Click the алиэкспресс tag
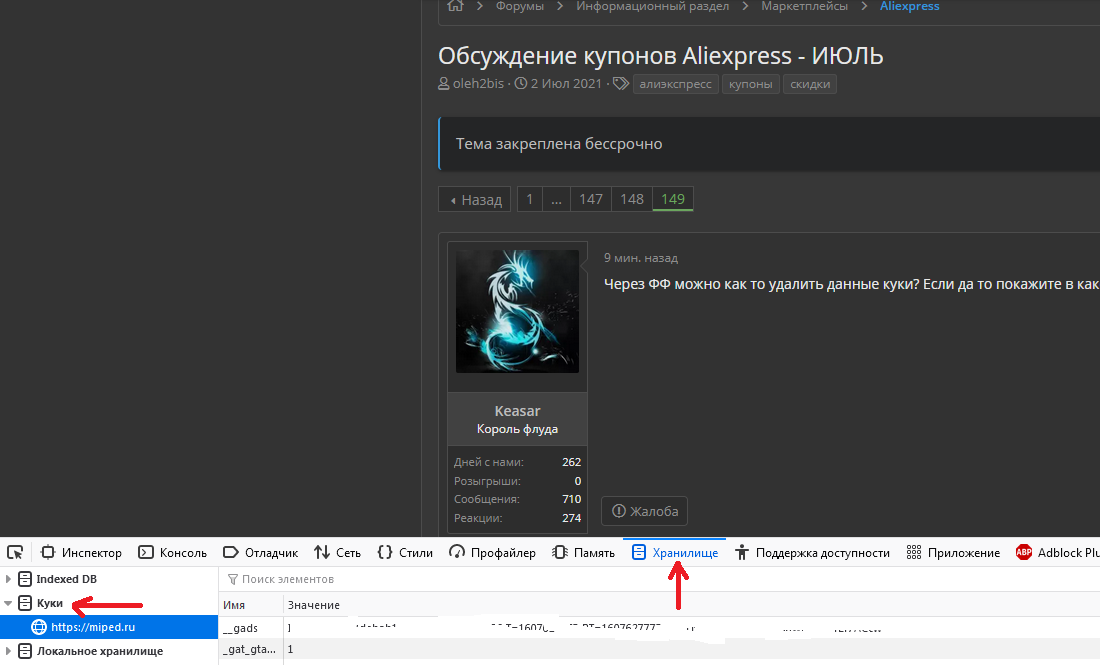This screenshot has height=665, width=1100. pyautogui.click(x=676, y=84)
